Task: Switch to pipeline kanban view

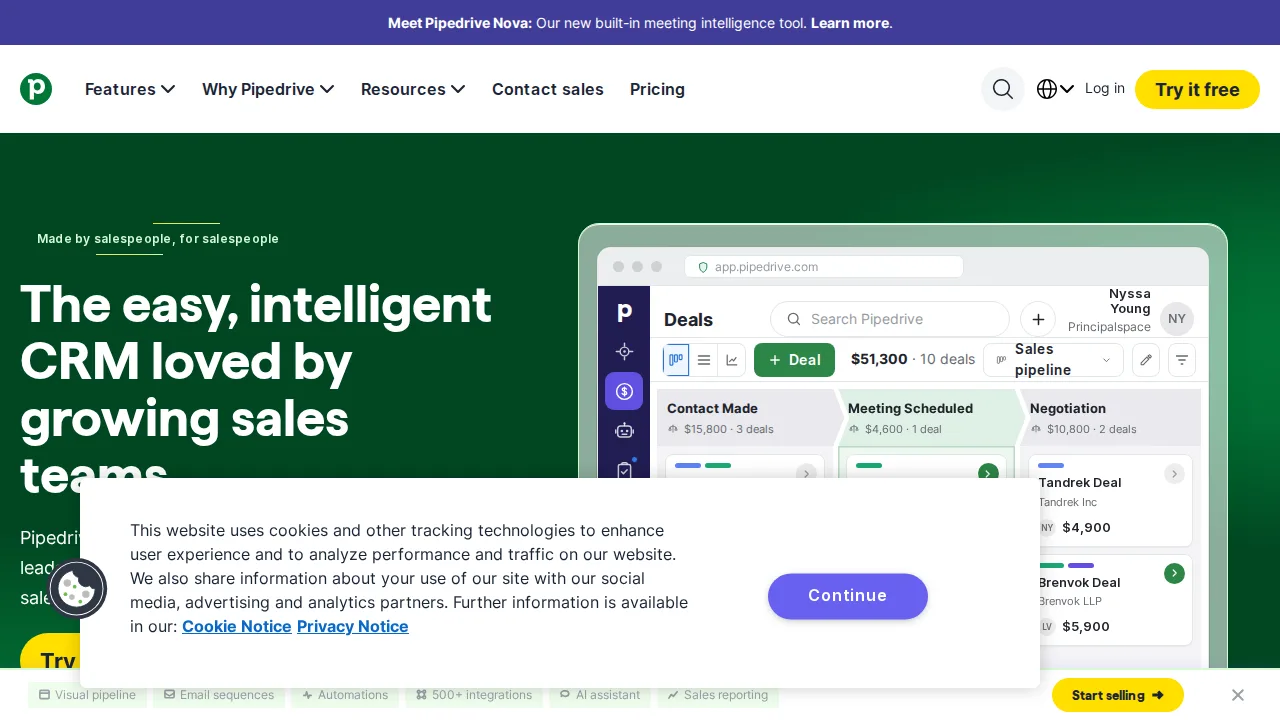Action: (676, 360)
